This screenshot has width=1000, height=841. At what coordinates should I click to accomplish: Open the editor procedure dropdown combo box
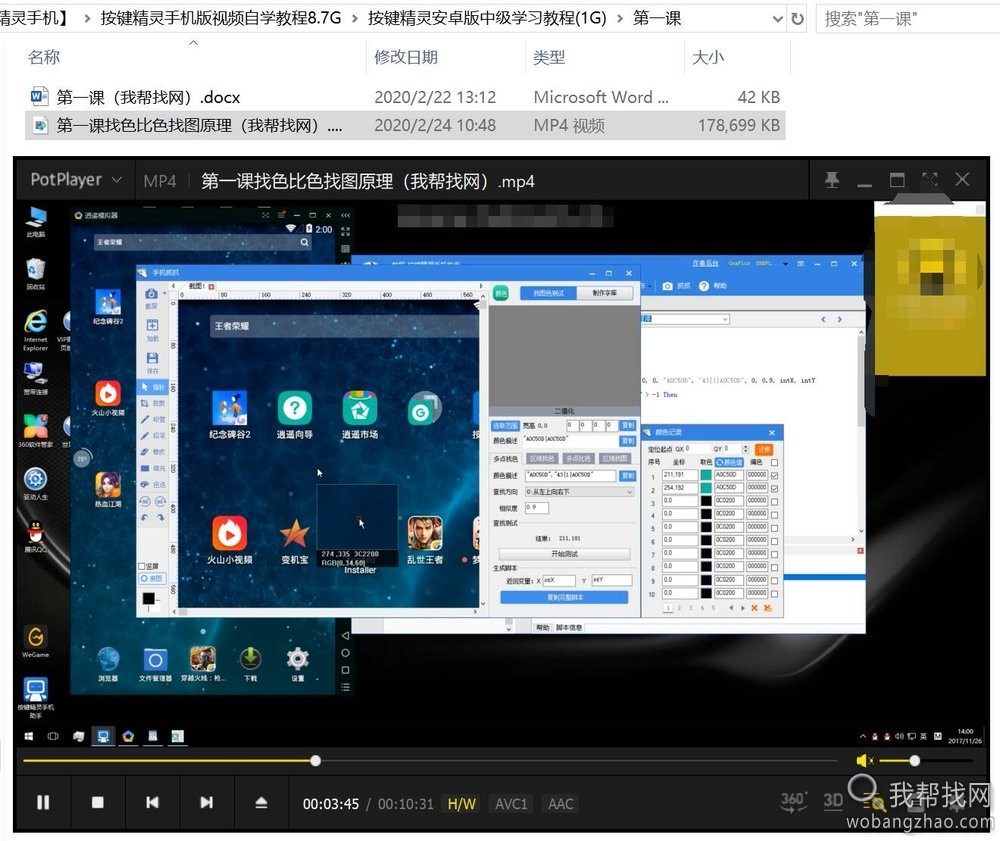pyautogui.click(x=685, y=319)
